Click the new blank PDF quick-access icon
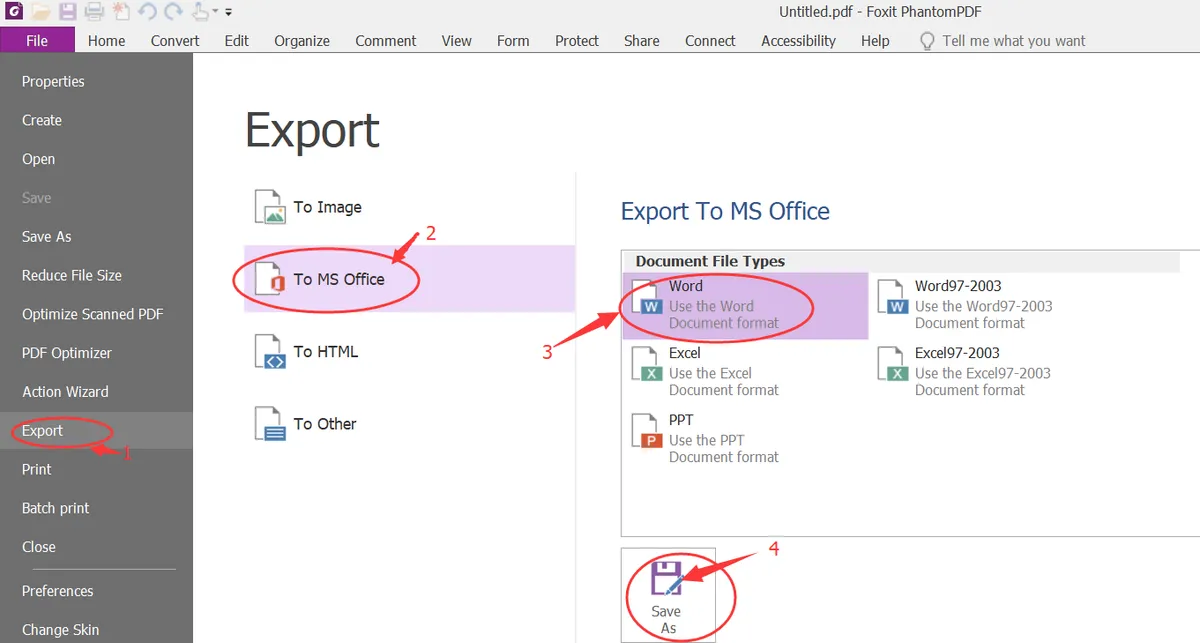1200x643 pixels. (120, 12)
